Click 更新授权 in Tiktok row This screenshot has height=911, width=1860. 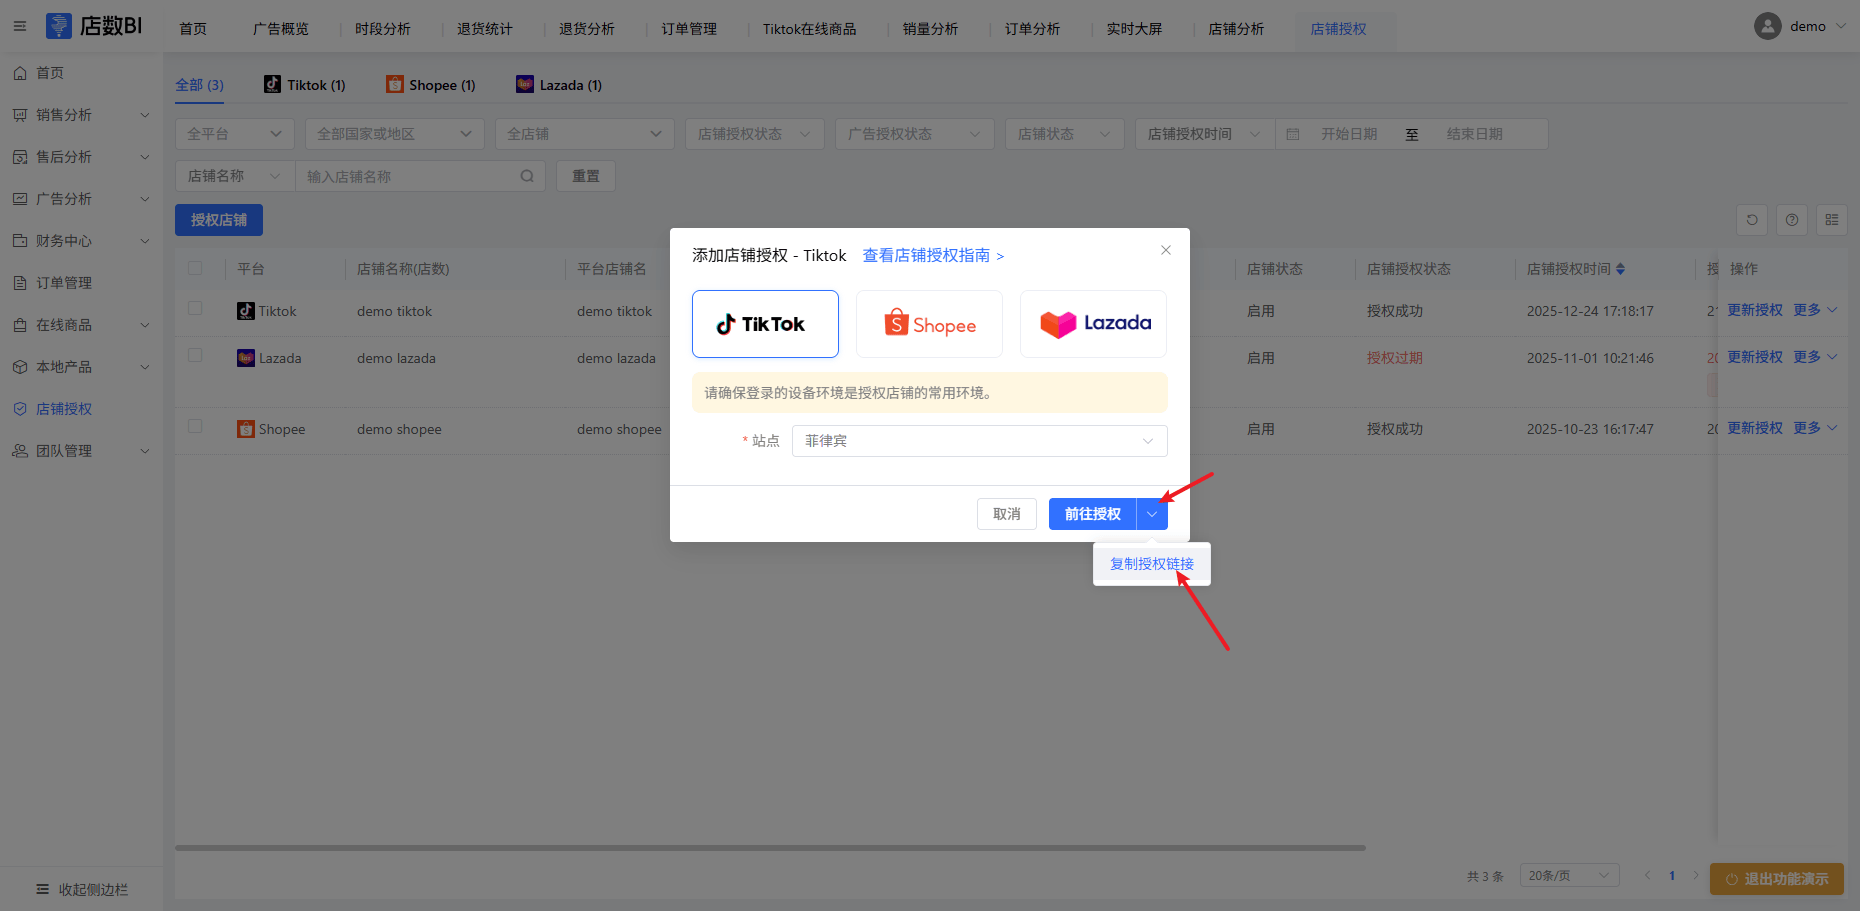[x=1755, y=310]
